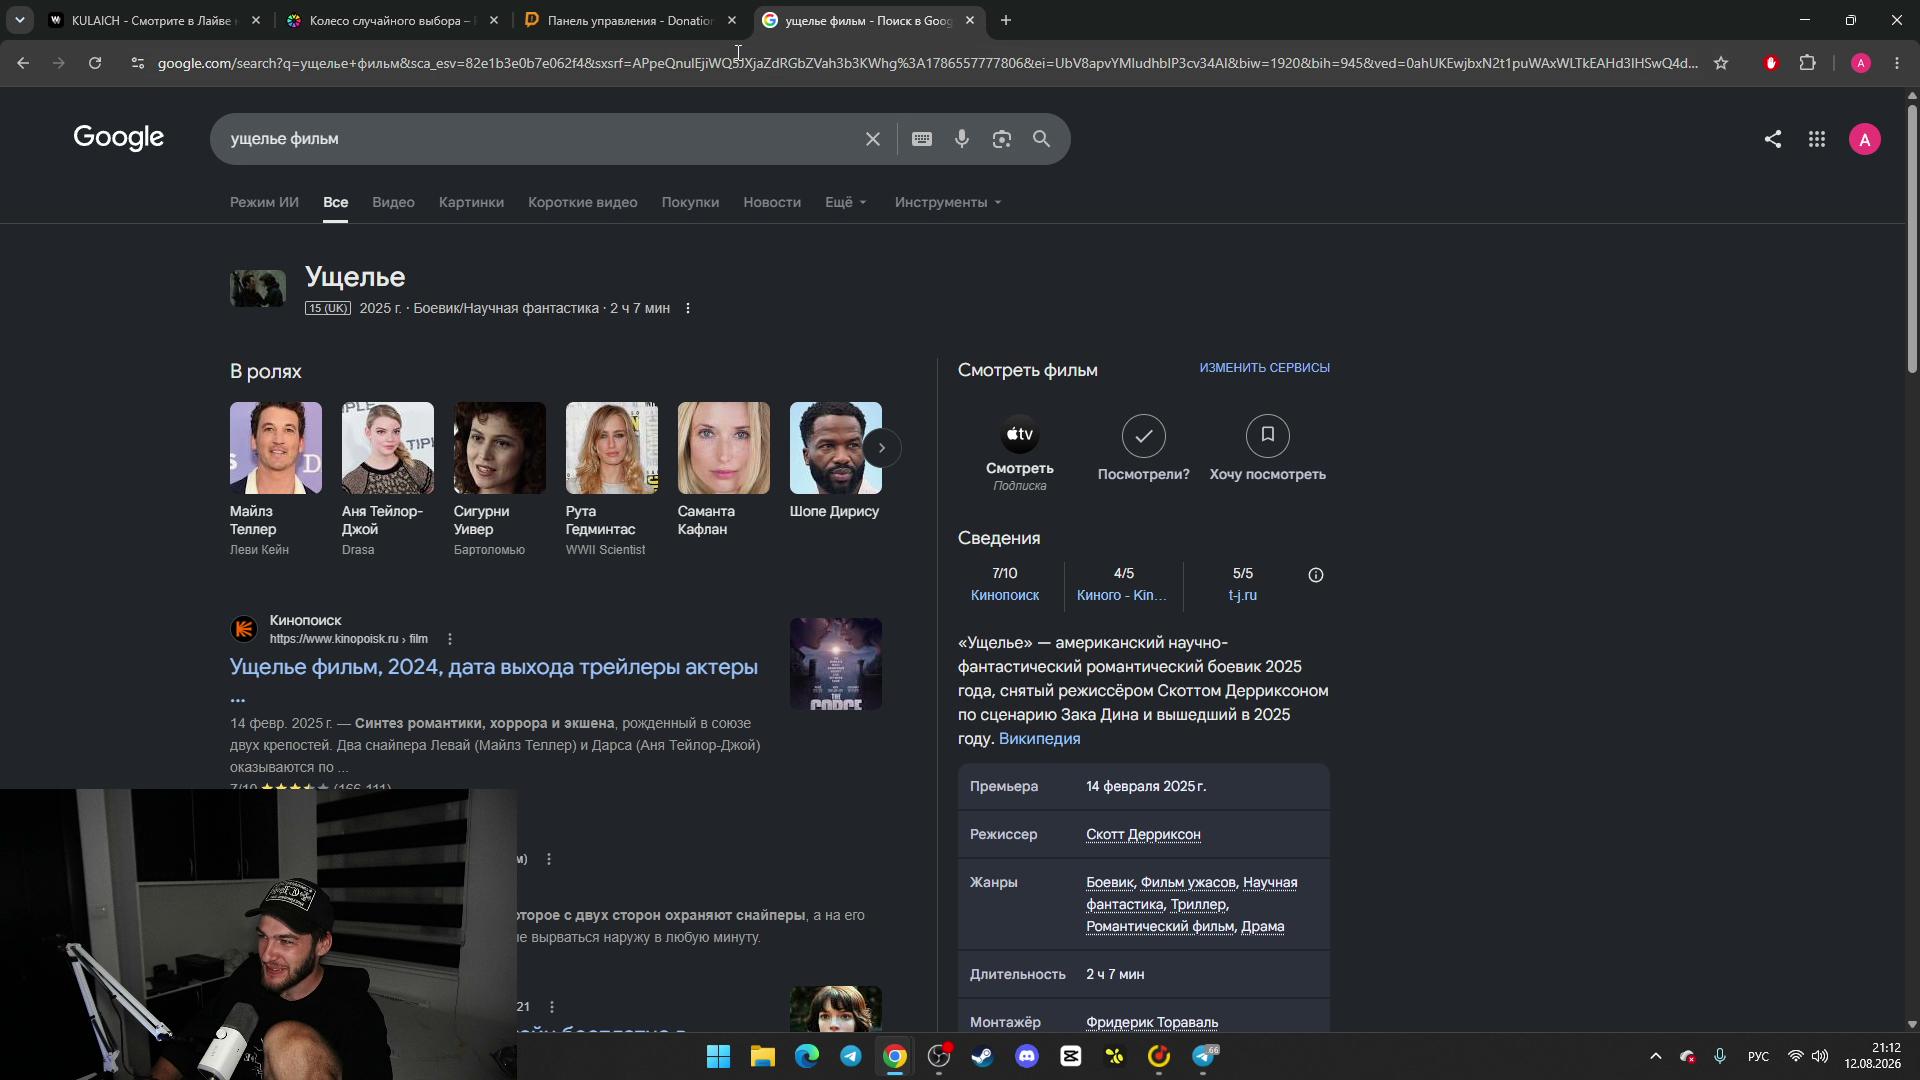Open the Ущелье movie poster thumbnail

point(258,289)
